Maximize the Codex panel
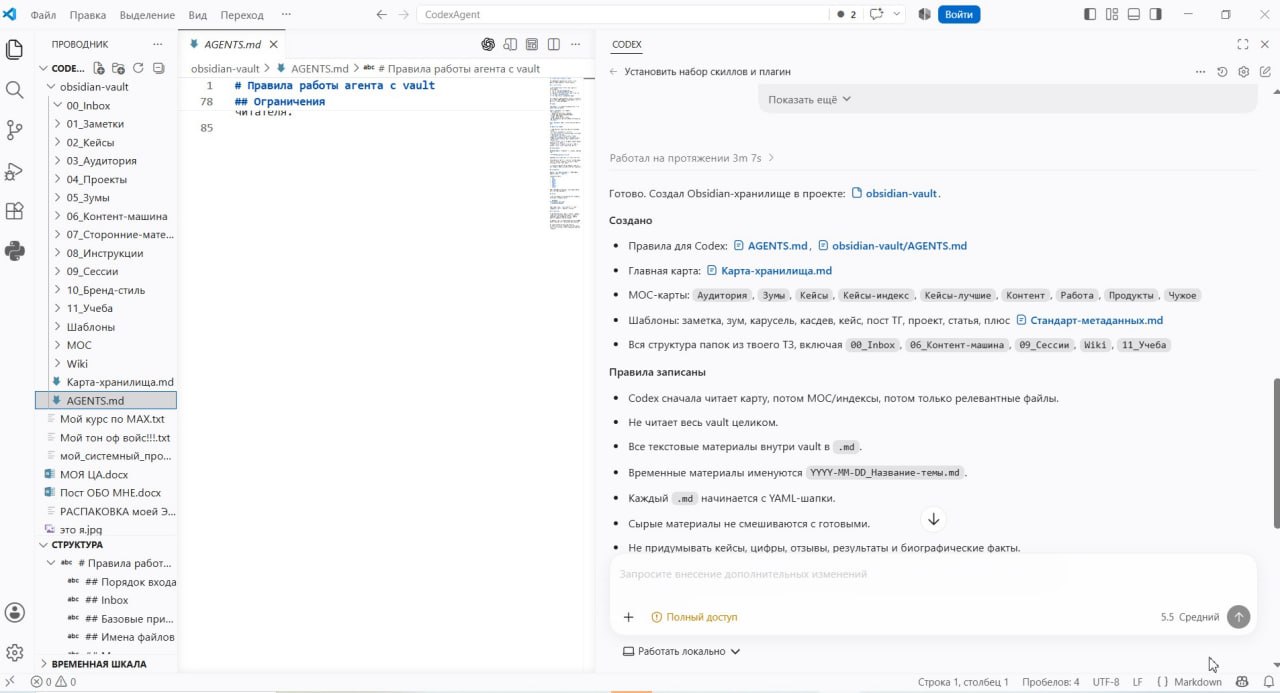 tap(1243, 44)
